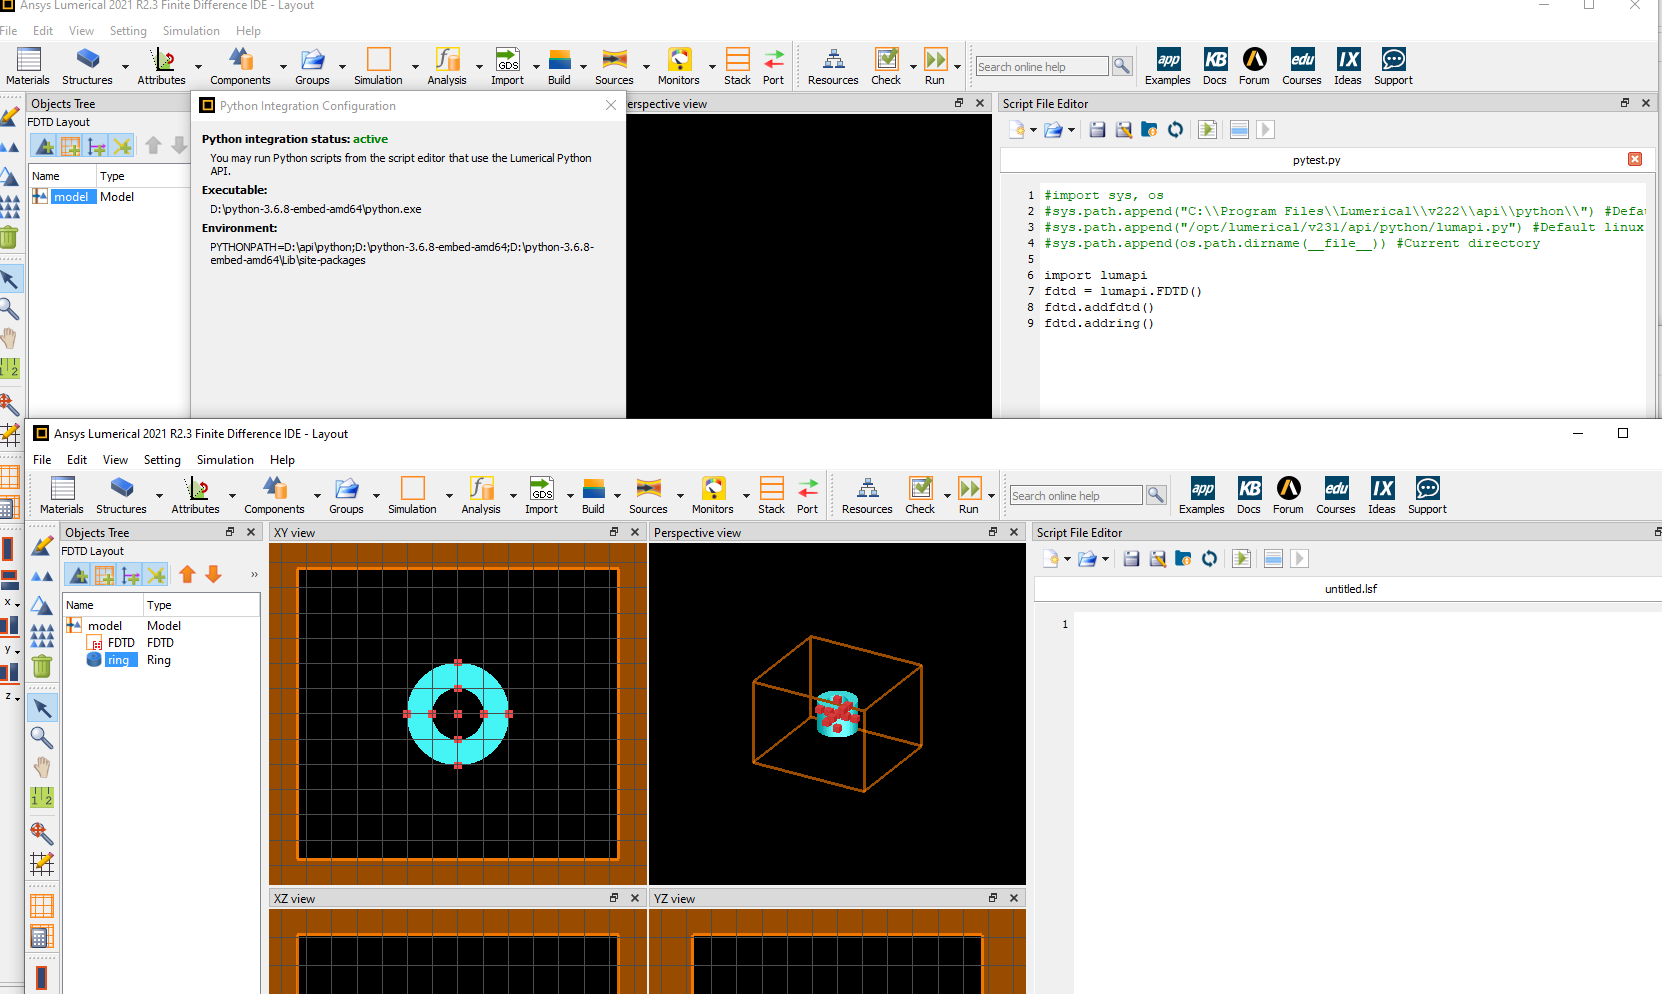This screenshot has width=1662, height=994.
Task: Click Search online help field in bottom window
Action: point(1074,496)
